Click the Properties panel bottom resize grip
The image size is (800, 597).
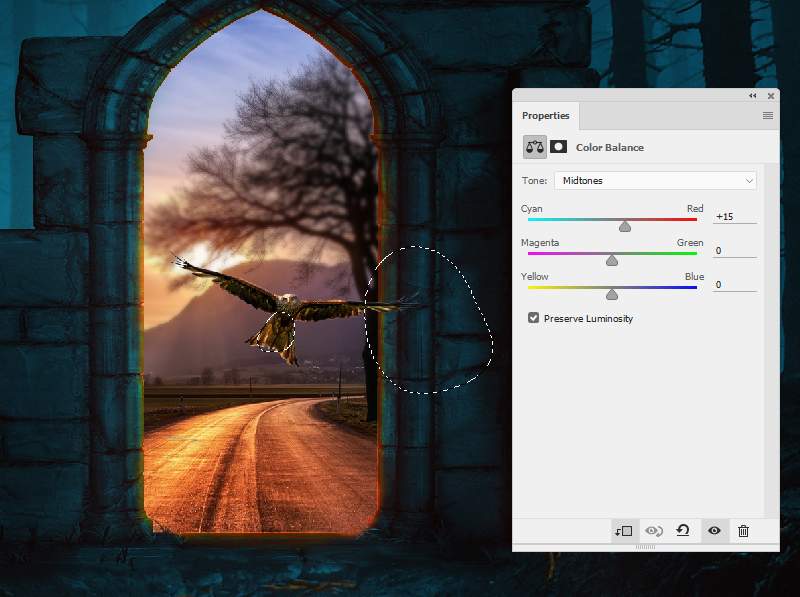pos(645,547)
